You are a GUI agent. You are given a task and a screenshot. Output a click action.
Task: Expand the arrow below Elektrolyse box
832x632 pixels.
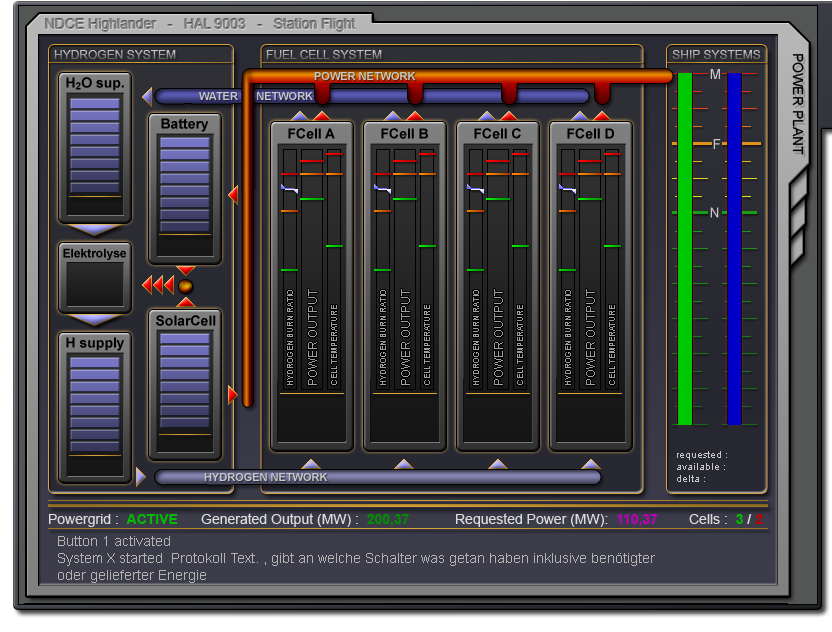pyautogui.click(x=95, y=320)
